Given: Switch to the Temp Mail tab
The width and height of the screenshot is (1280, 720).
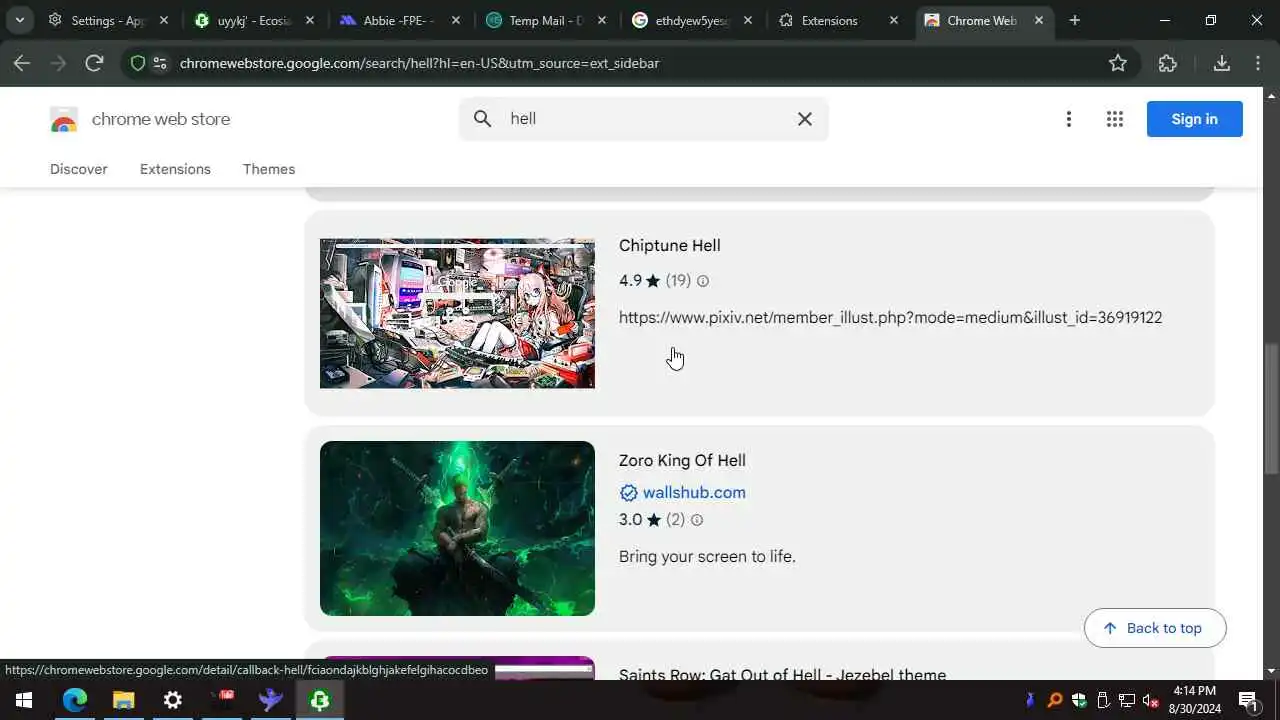Looking at the screenshot, I should (x=546, y=20).
